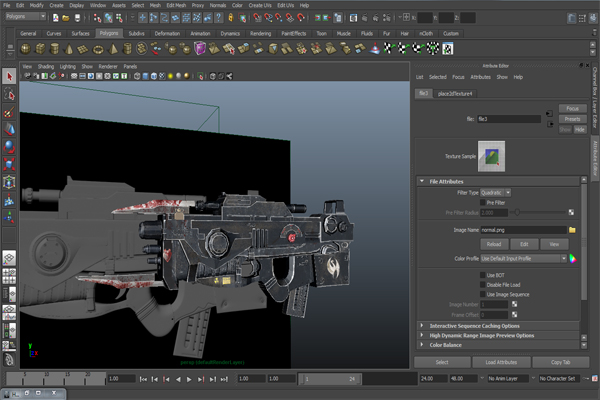Create a polygon sphere from shelf
The image size is (600, 400).
tap(26, 49)
